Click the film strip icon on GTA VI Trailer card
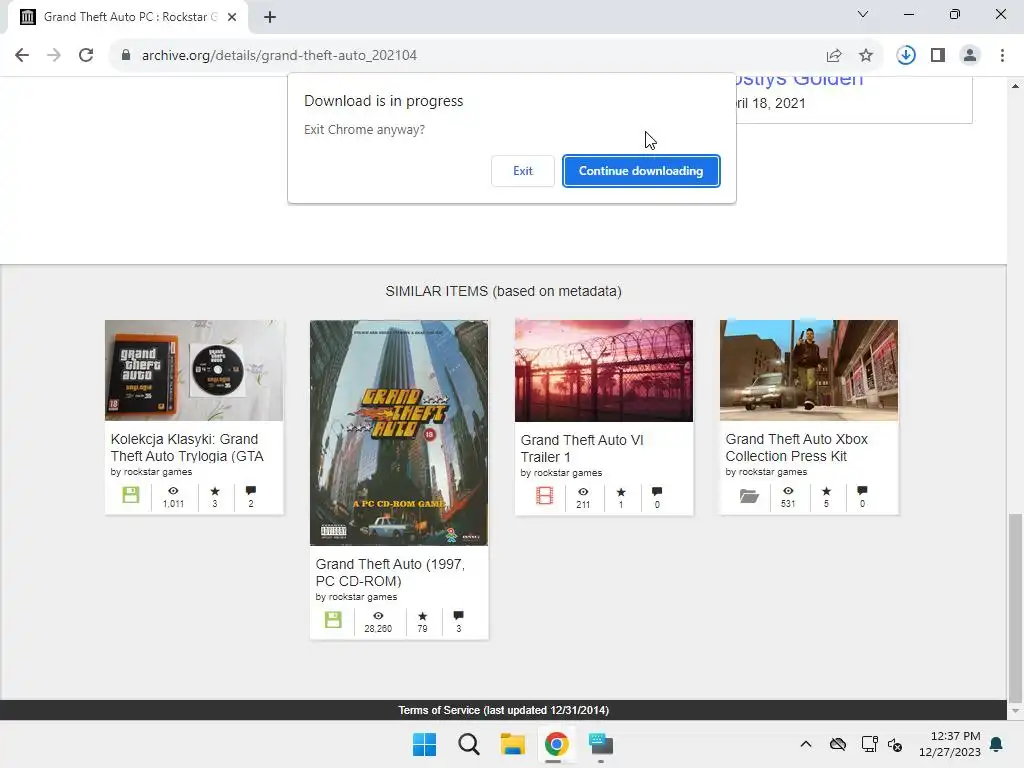 (x=544, y=496)
